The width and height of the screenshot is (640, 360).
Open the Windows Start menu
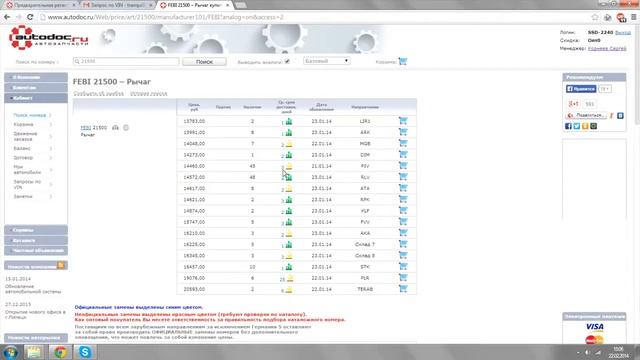click(10, 352)
